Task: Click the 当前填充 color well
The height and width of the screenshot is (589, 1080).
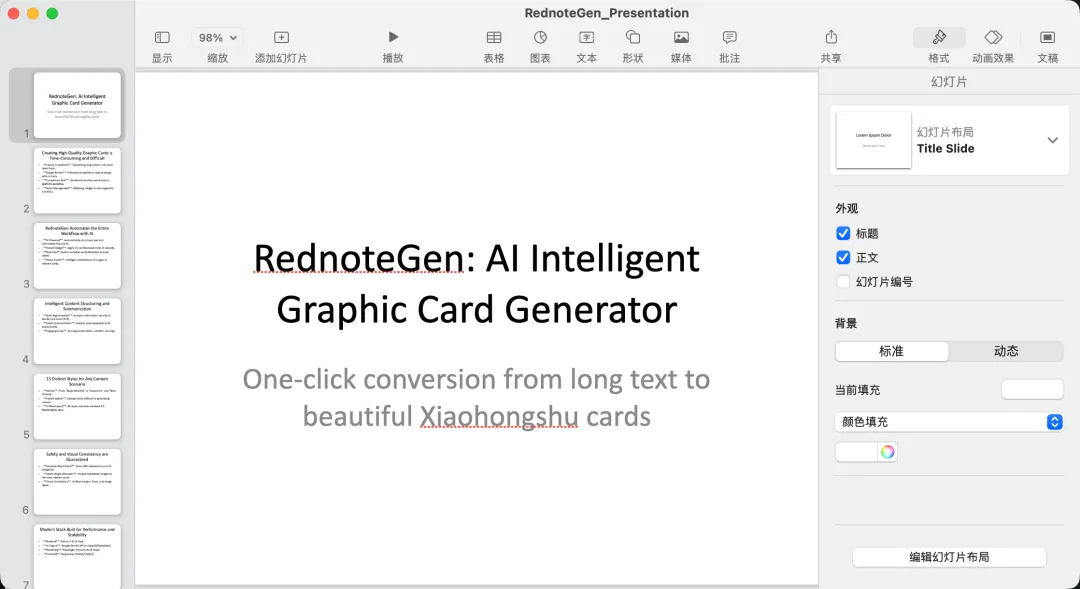Action: pos(1032,389)
